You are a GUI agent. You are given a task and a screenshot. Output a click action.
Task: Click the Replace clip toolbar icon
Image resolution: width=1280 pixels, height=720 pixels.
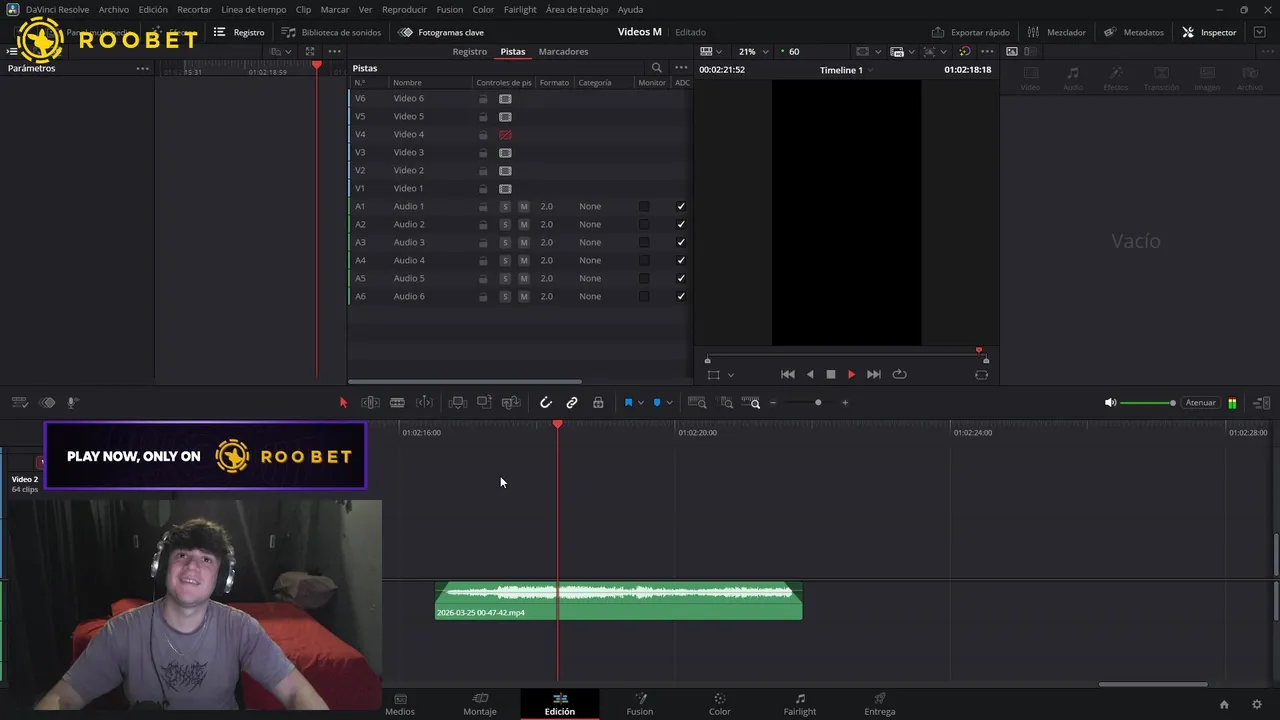[511, 403]
